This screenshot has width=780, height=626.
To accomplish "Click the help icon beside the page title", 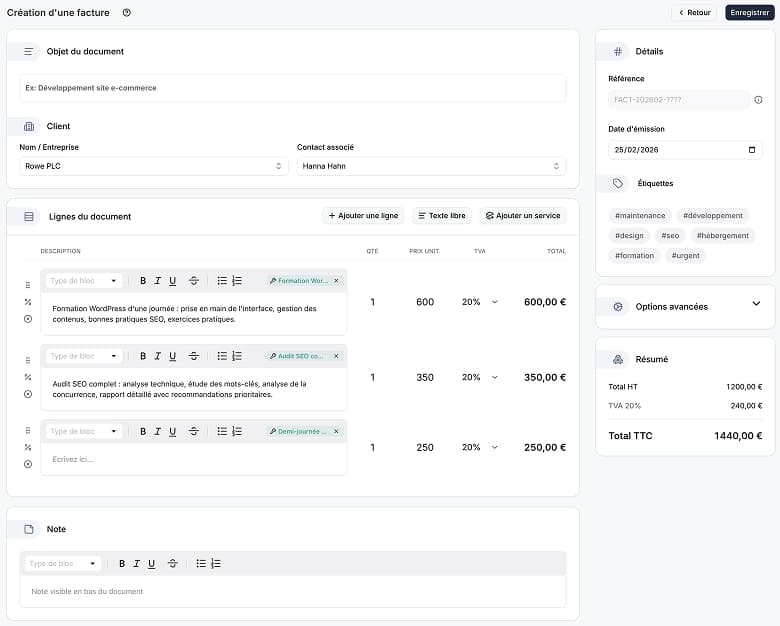I will click(x=127, y=13).
